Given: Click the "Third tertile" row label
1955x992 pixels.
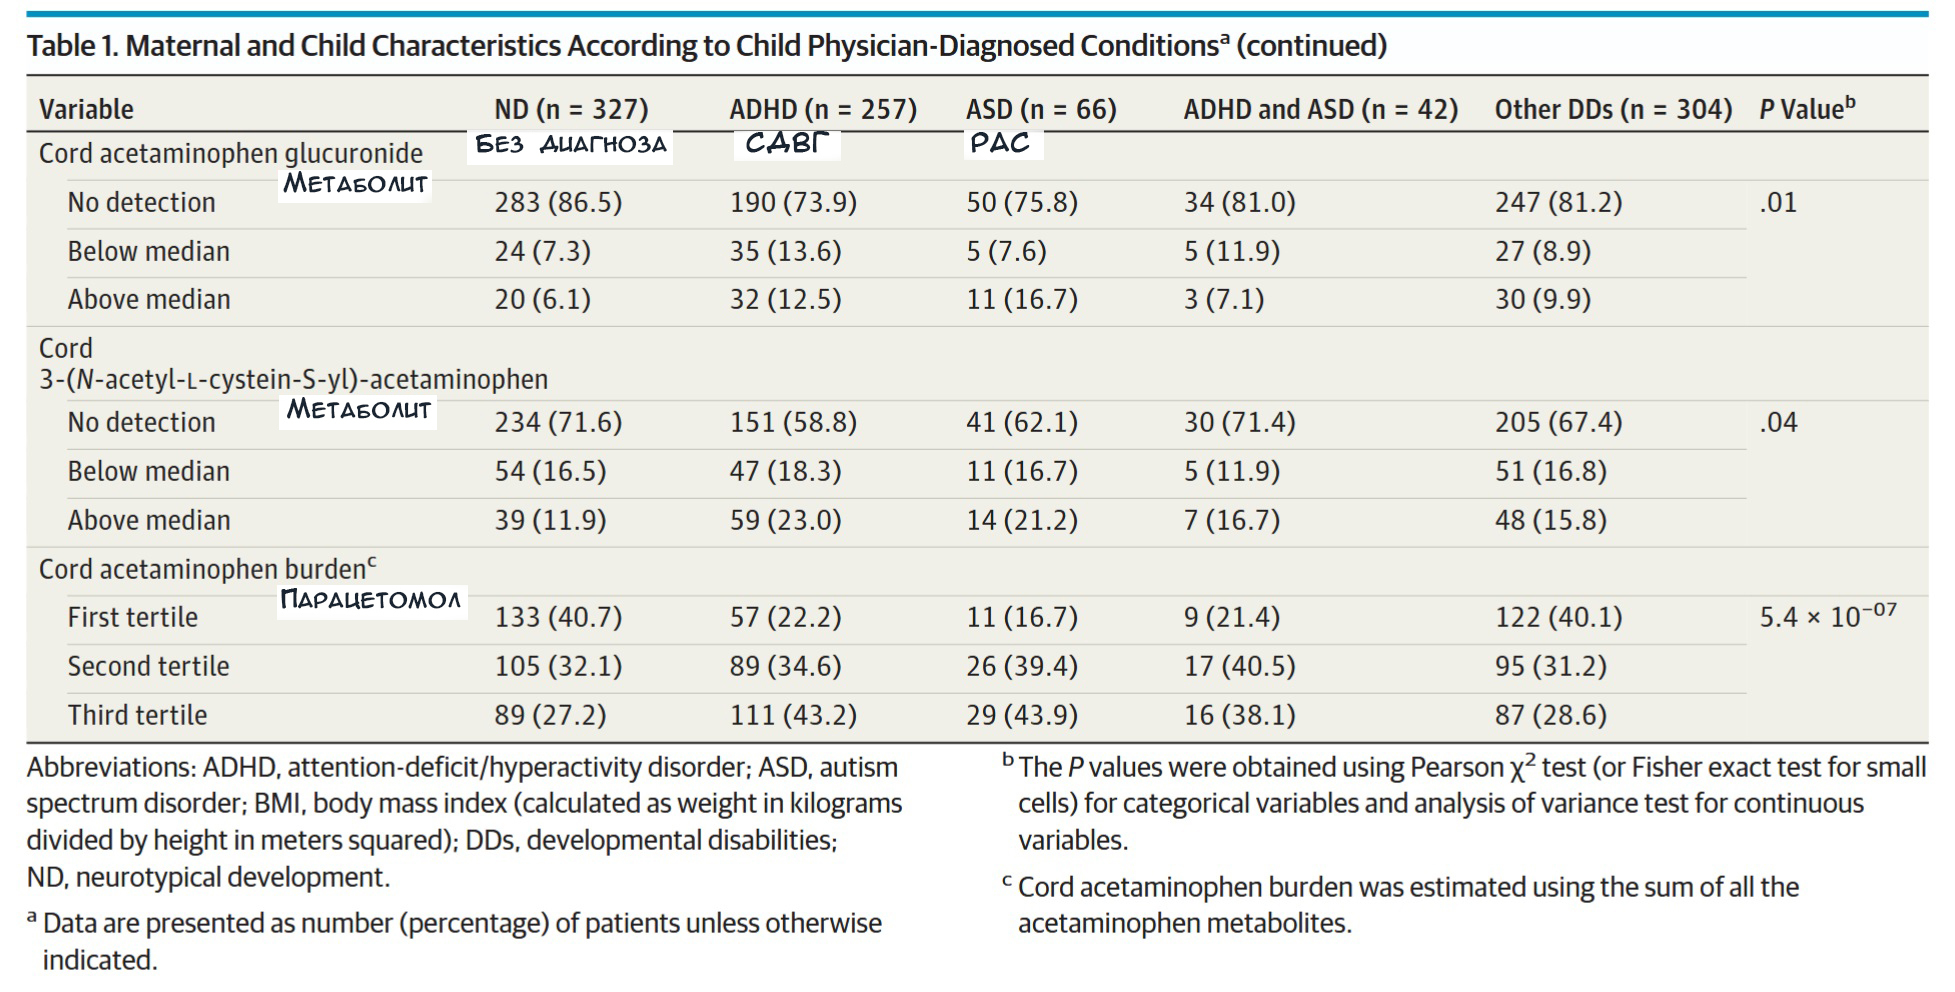Looking at the screenshot, I should tap(137, 716).
